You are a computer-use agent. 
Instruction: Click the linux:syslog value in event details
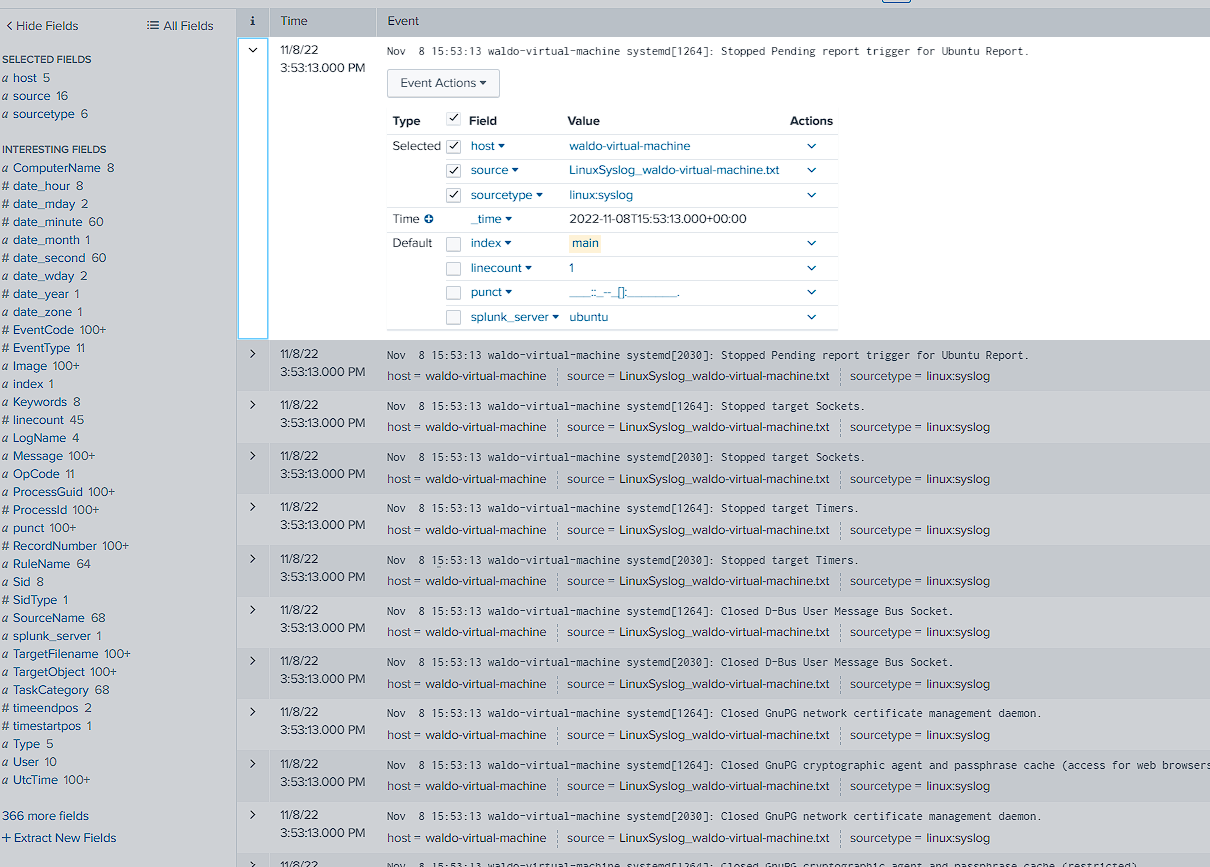[x=601, y=195]
